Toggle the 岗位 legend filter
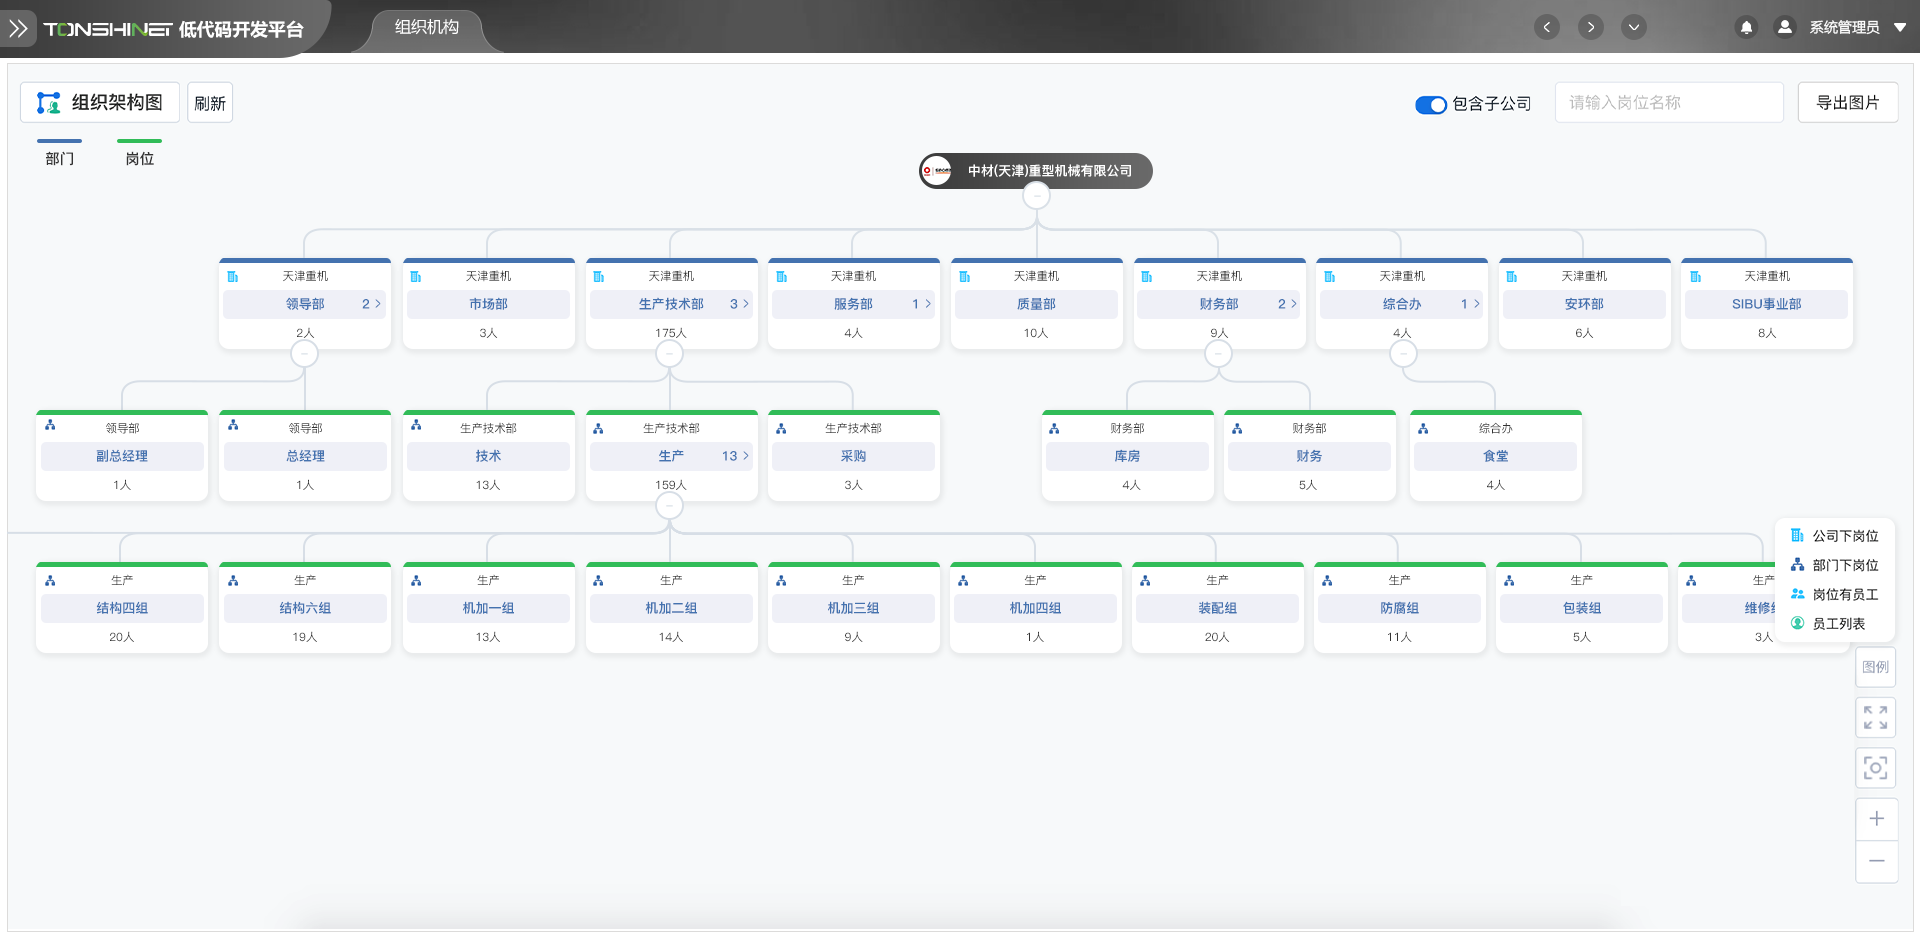The height and width of the screenshot is (937, 1920). pos(139,153)
